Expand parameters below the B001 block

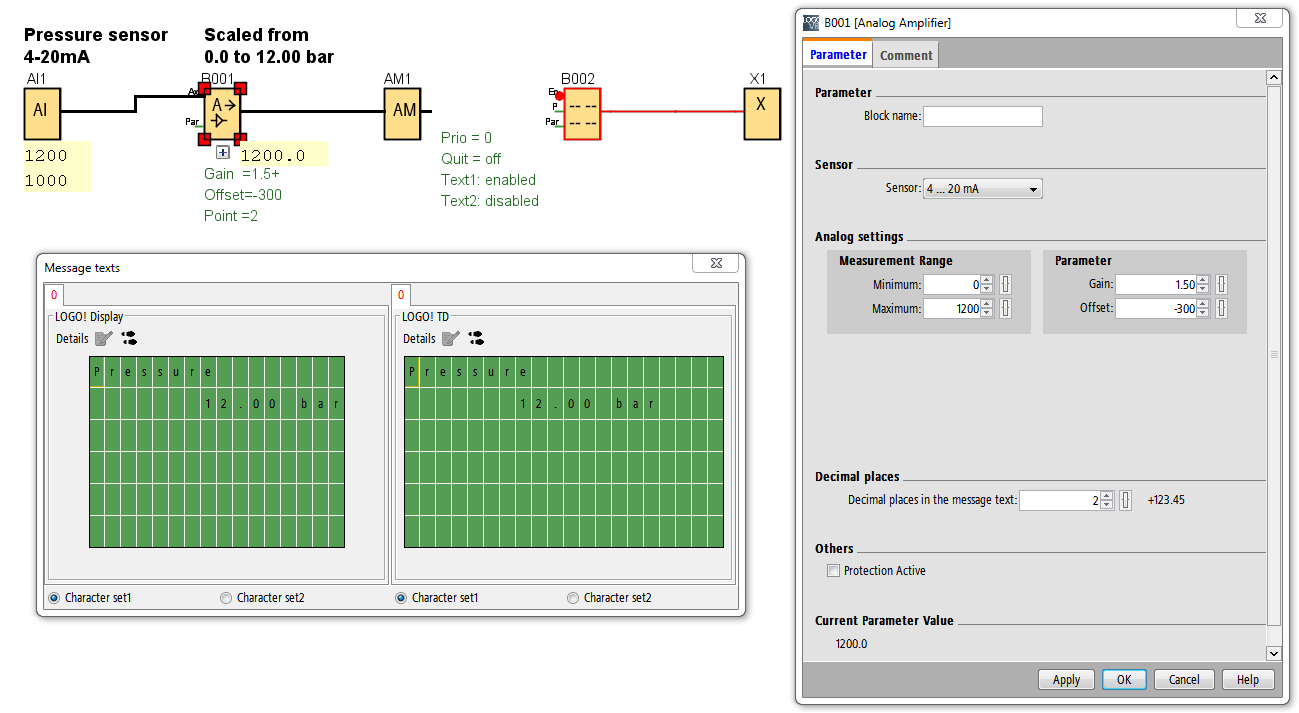pyautogui.click(x=223, y=153)
